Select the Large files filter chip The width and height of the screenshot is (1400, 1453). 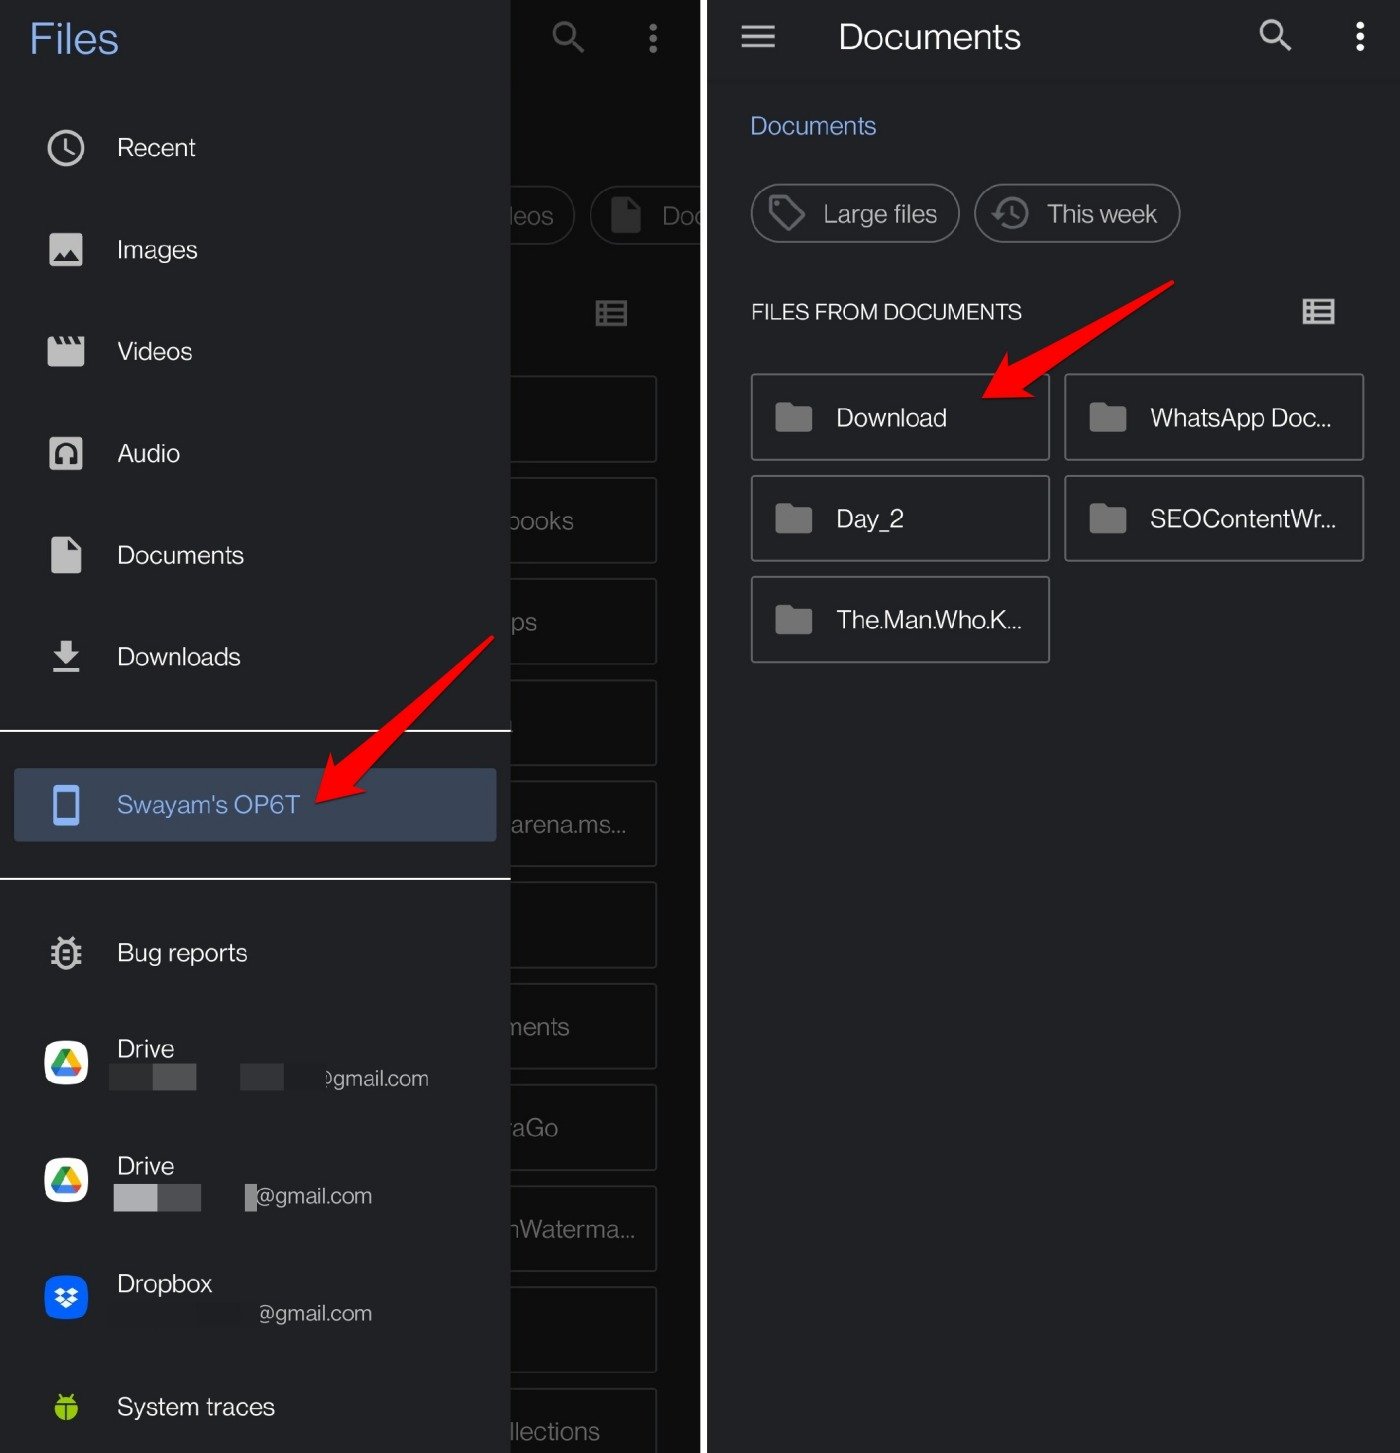pyautogui.click(x=855, y=214)
